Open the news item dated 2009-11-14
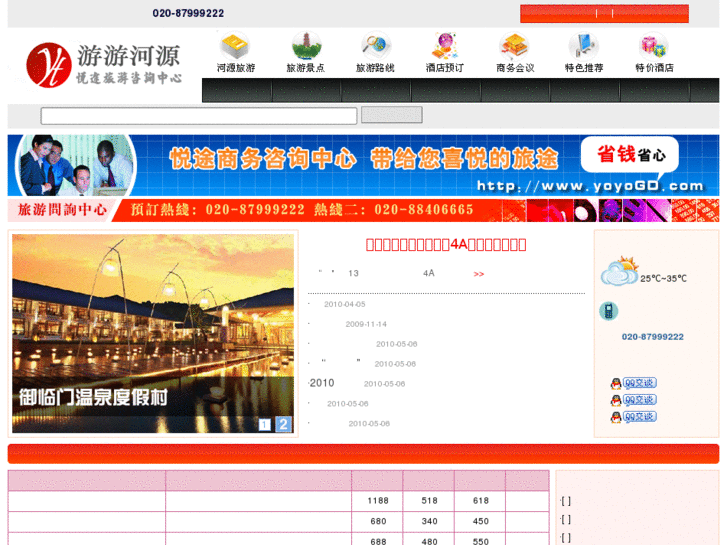 point(365,324)
